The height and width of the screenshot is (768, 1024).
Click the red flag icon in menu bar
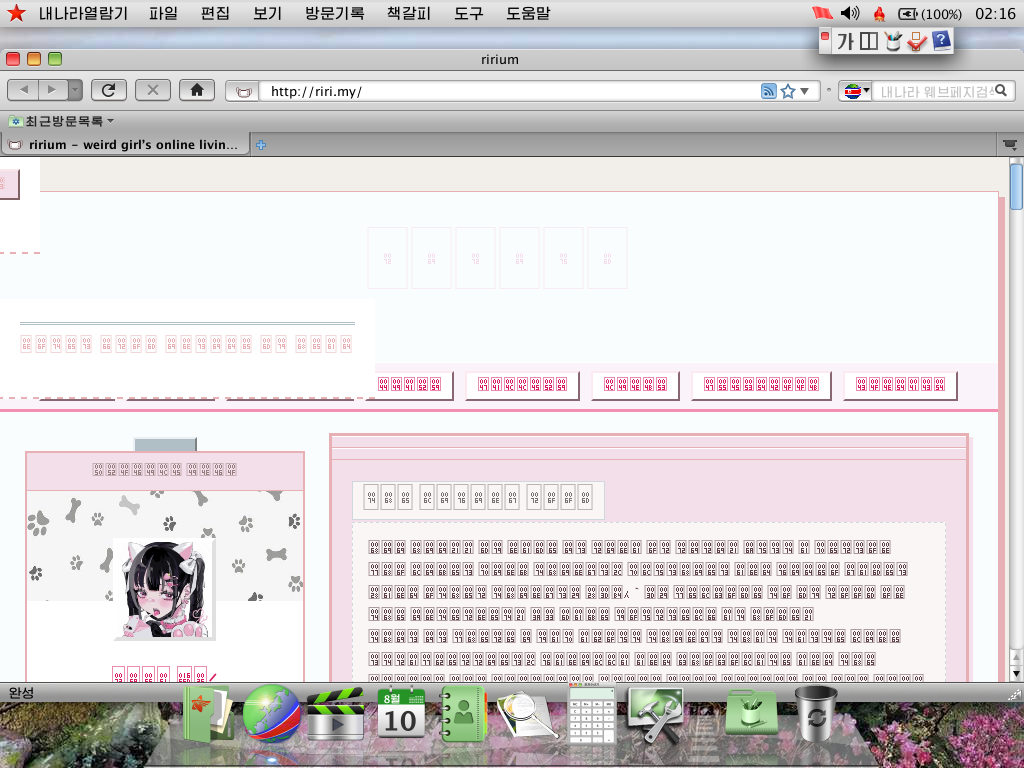tap(822, 13)
